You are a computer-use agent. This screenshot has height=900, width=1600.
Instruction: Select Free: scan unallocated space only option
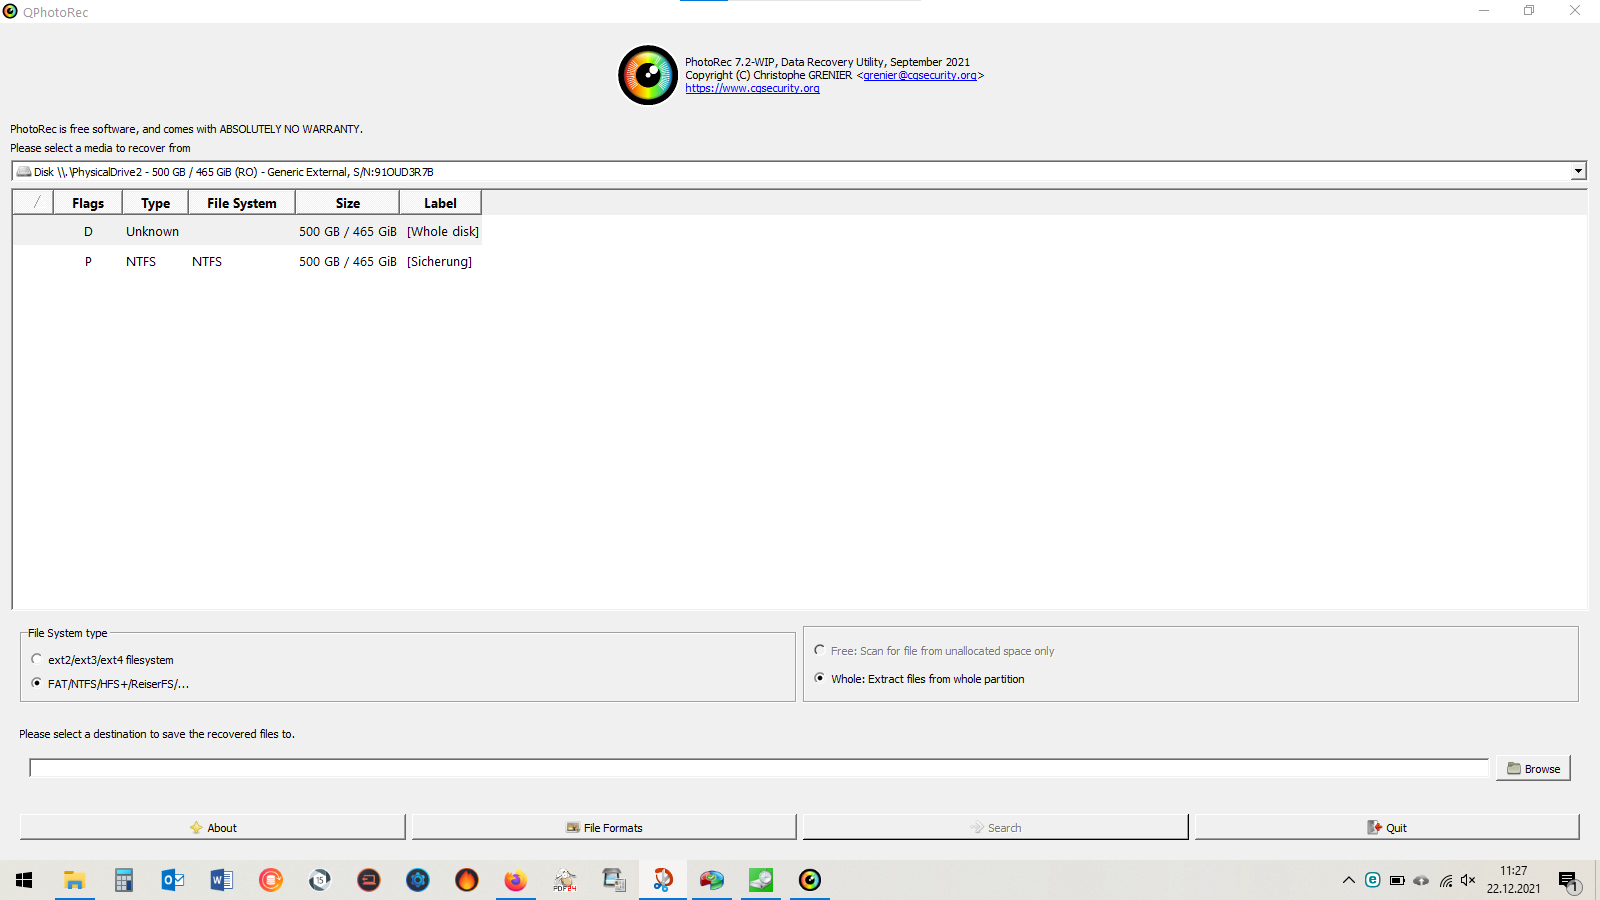coord(820,650)
